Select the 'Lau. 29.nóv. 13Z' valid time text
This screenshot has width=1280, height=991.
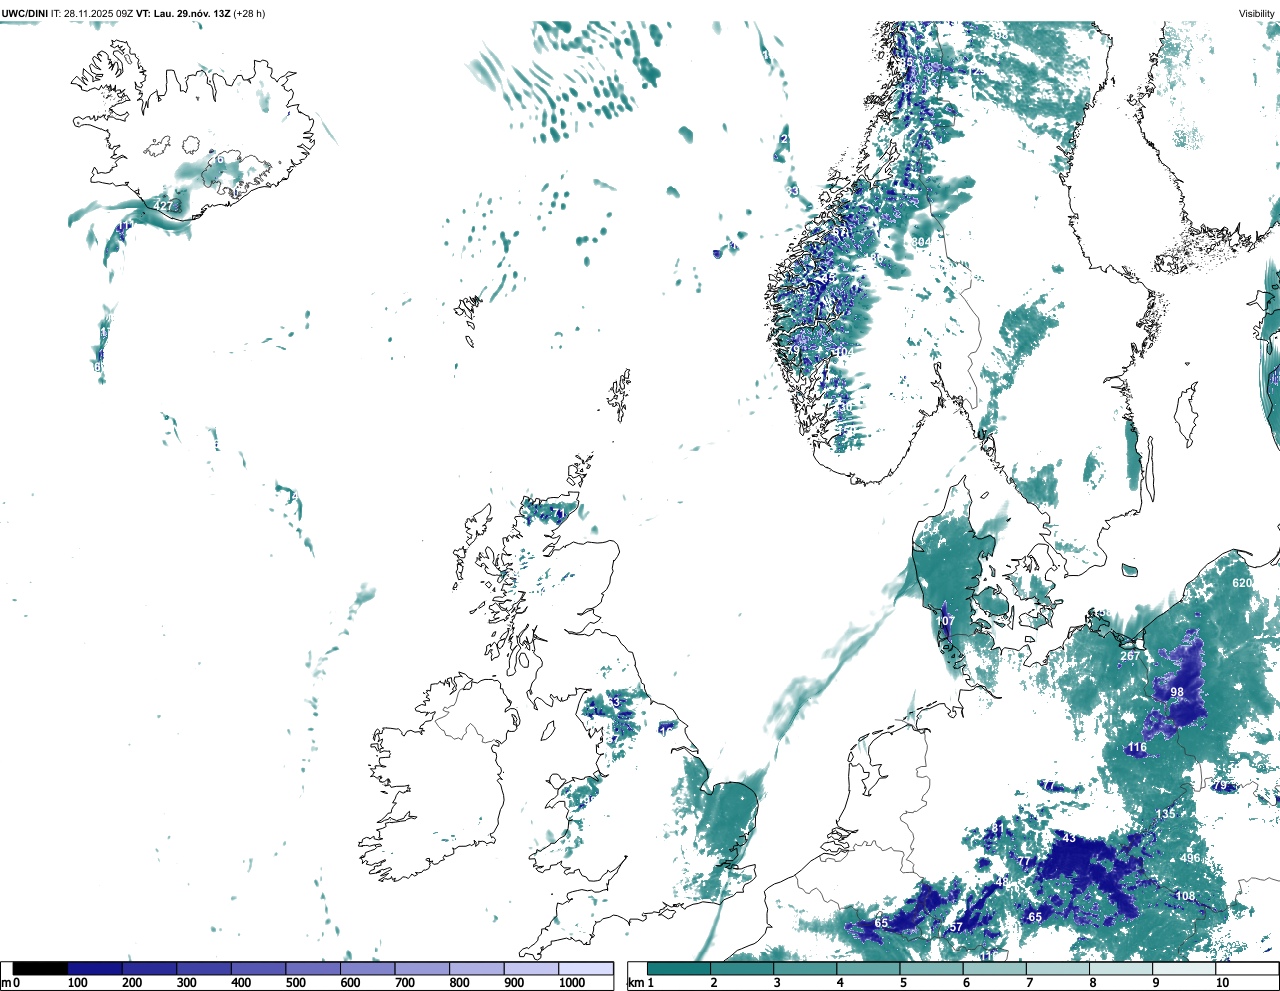click(x=192, y=13)
